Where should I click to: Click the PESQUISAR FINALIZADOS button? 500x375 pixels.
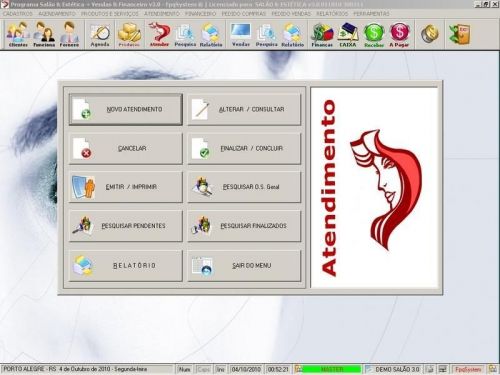244,226
